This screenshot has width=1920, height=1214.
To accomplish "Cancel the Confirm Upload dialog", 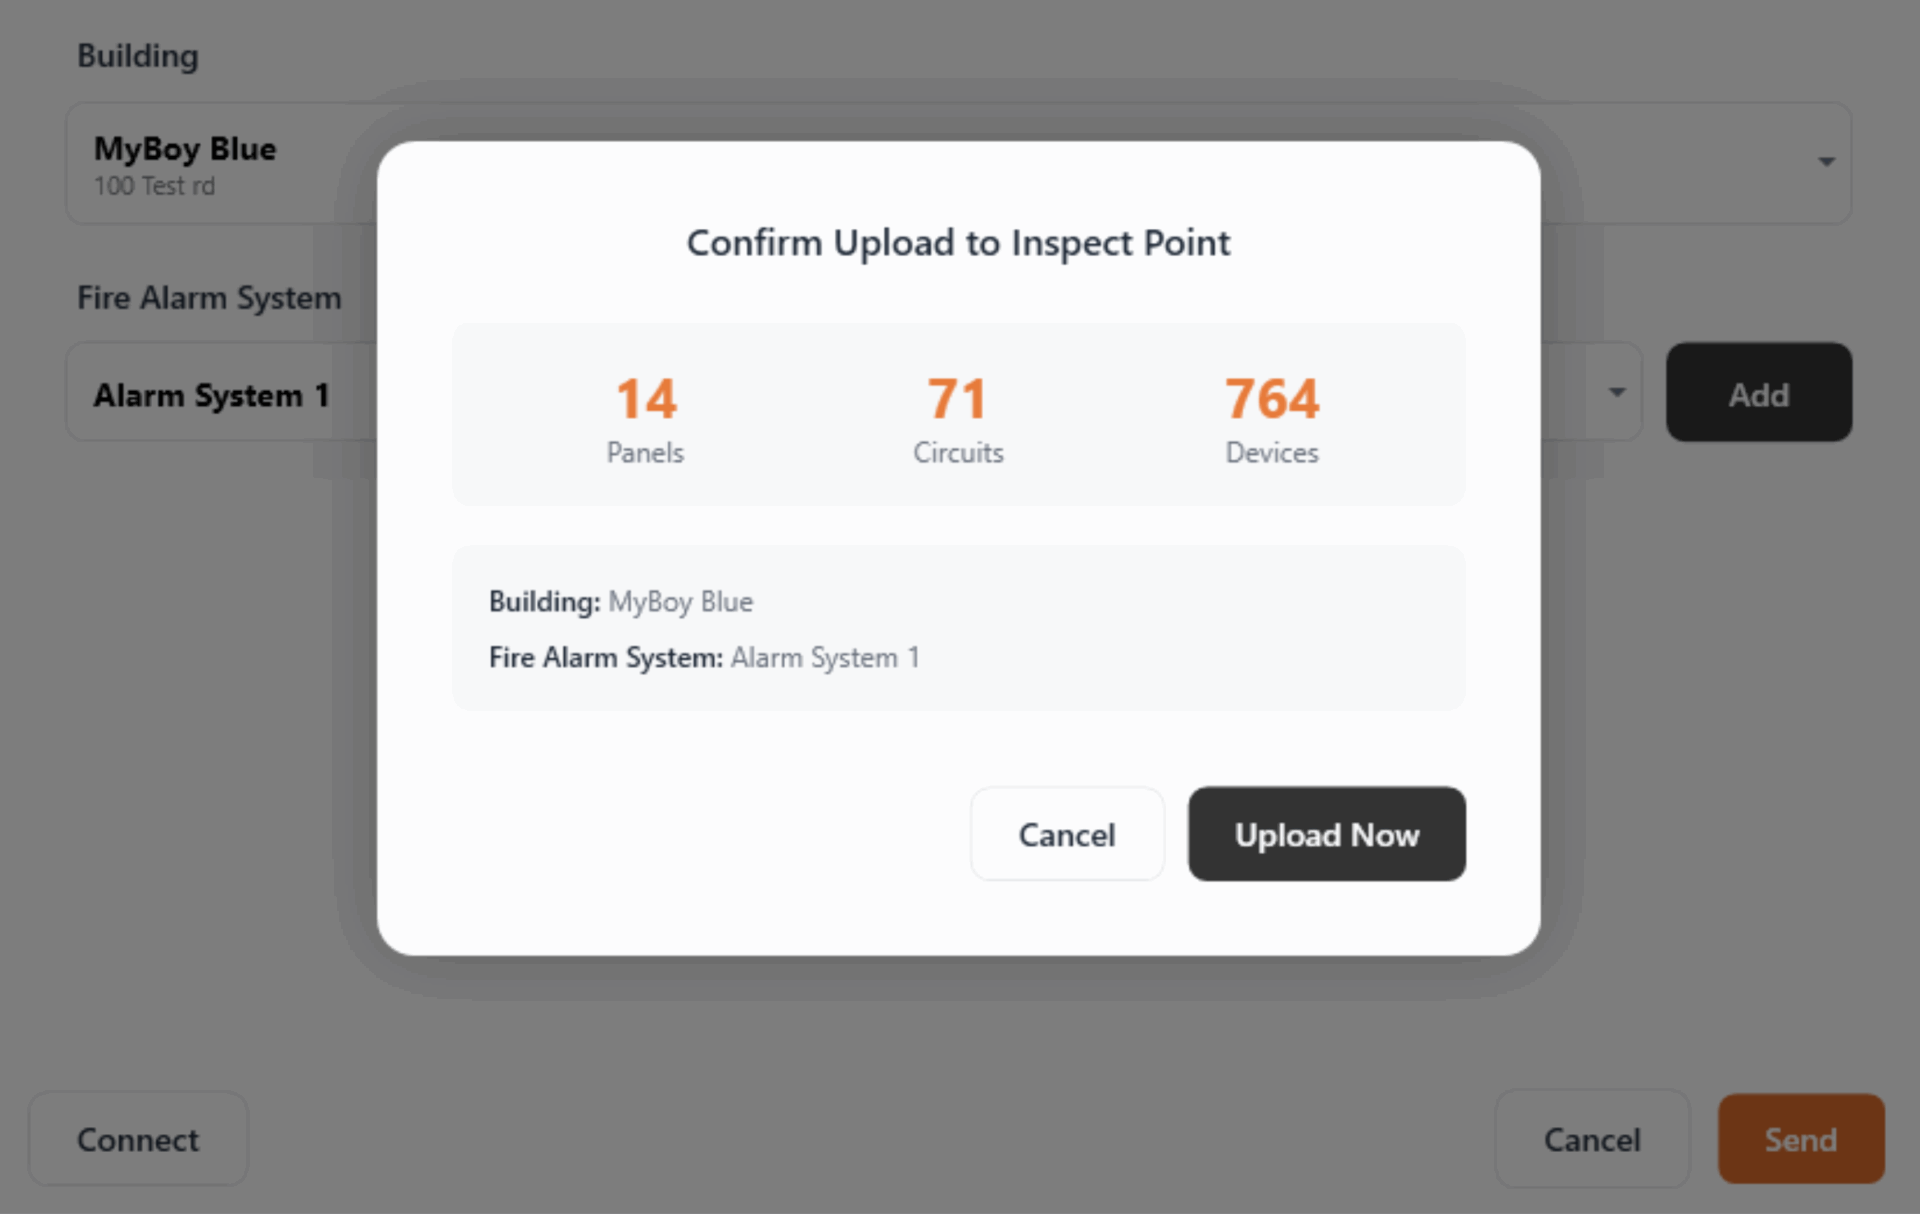I will [1066, 834].
